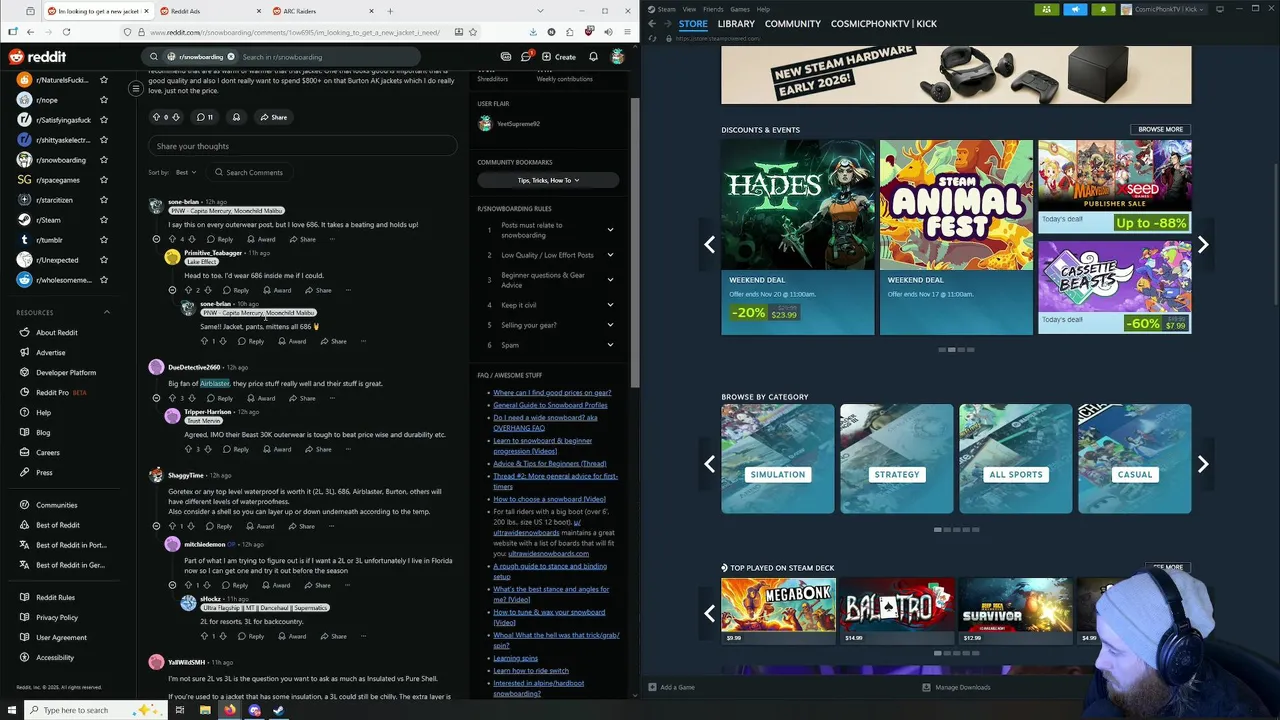Favorite r/nope with its star toggle
The image size is (1280, 720).
[103, 100]
